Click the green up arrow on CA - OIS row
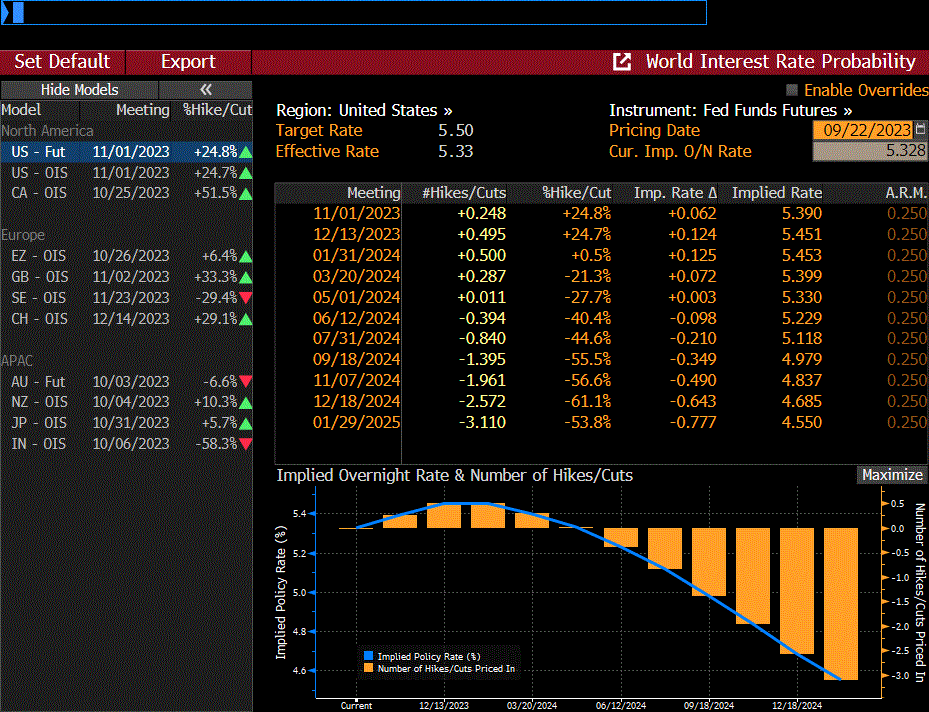The image size is (929, 712). coord(245,194)
